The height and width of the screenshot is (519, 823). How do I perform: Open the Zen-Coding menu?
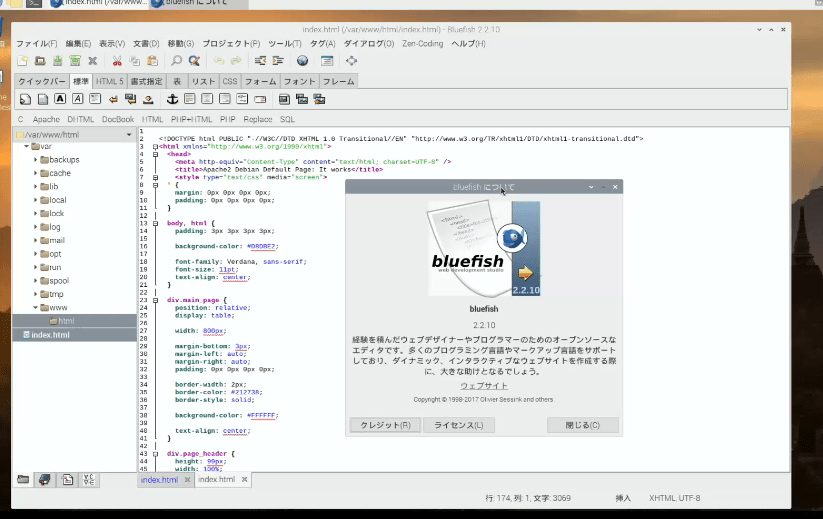423,44
